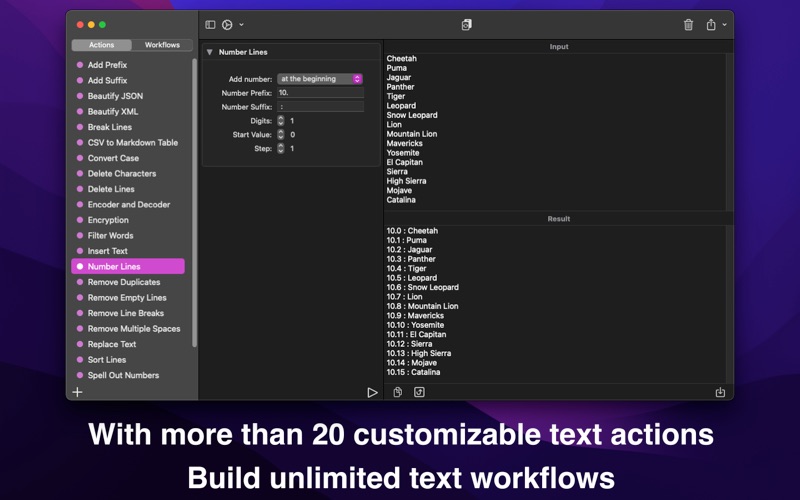
Task: Click the Input panel header
Action: pos(559,46)
